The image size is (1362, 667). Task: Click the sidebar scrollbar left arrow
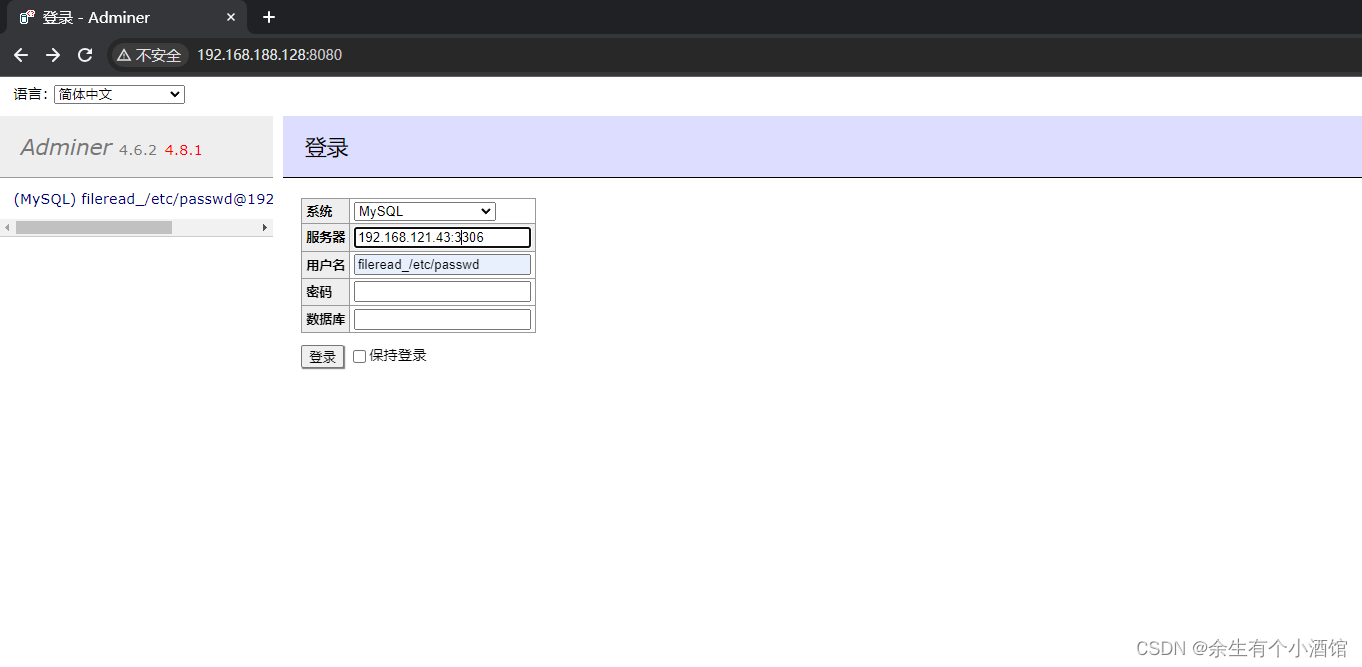click(x=7, y=228)
